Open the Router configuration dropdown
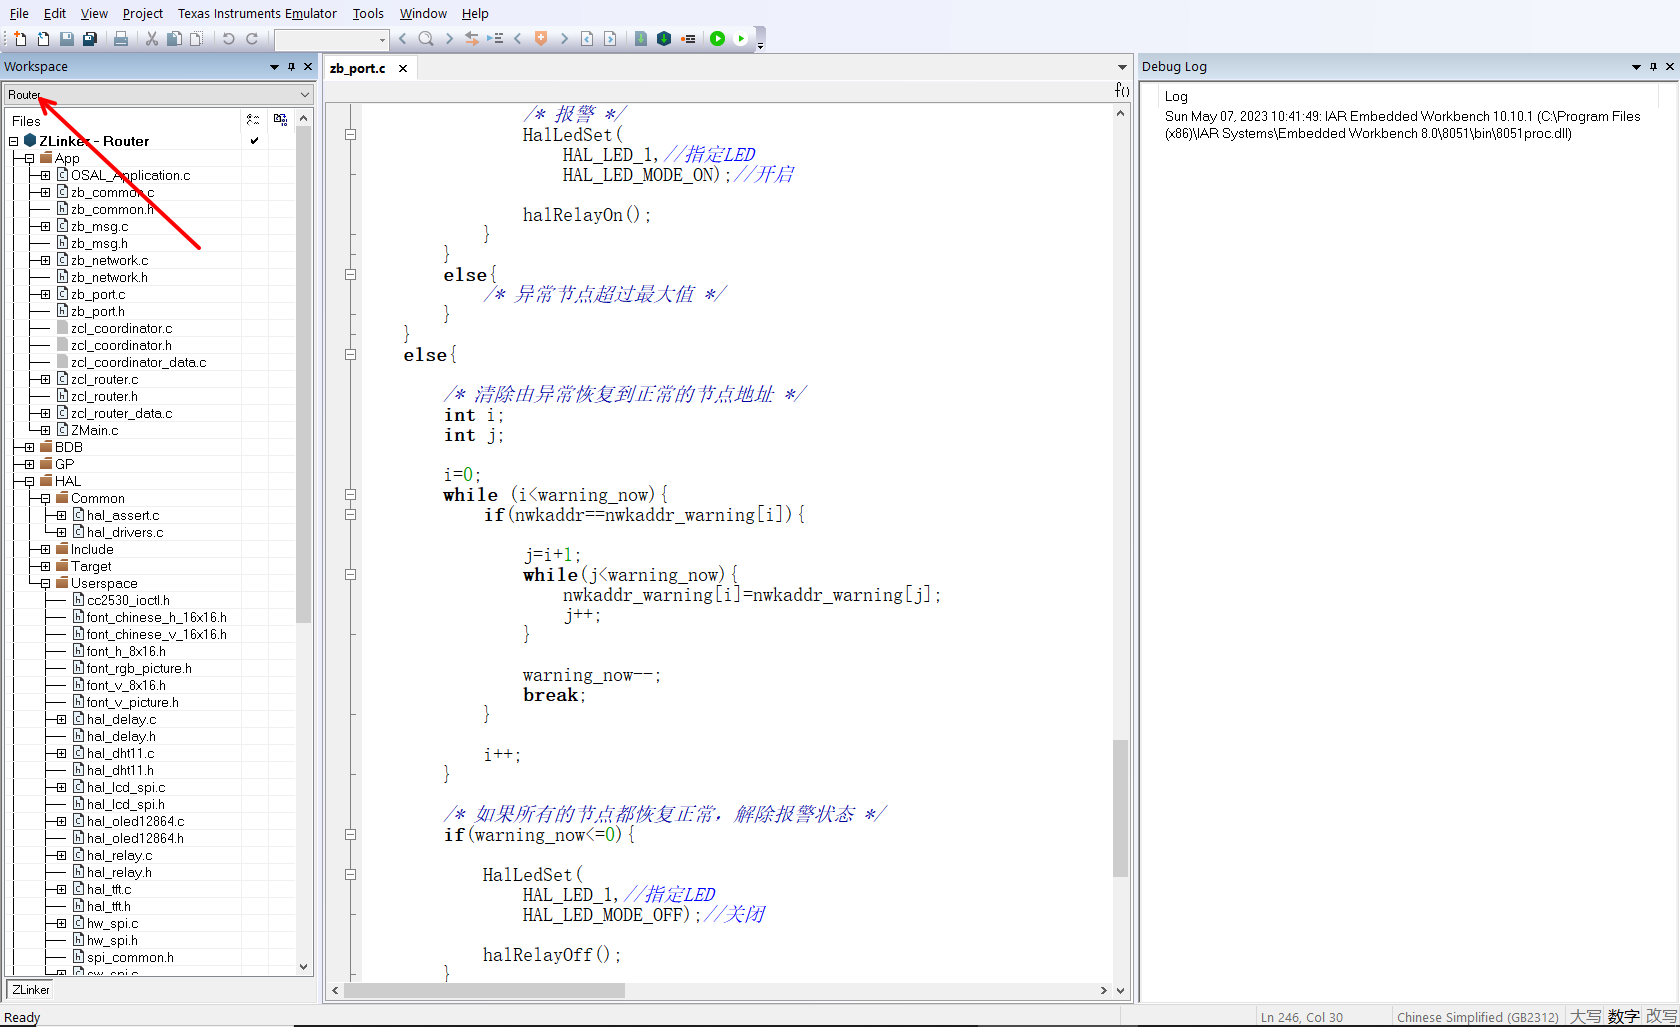Screen dimensions: 1680x1027 point(159,95)
